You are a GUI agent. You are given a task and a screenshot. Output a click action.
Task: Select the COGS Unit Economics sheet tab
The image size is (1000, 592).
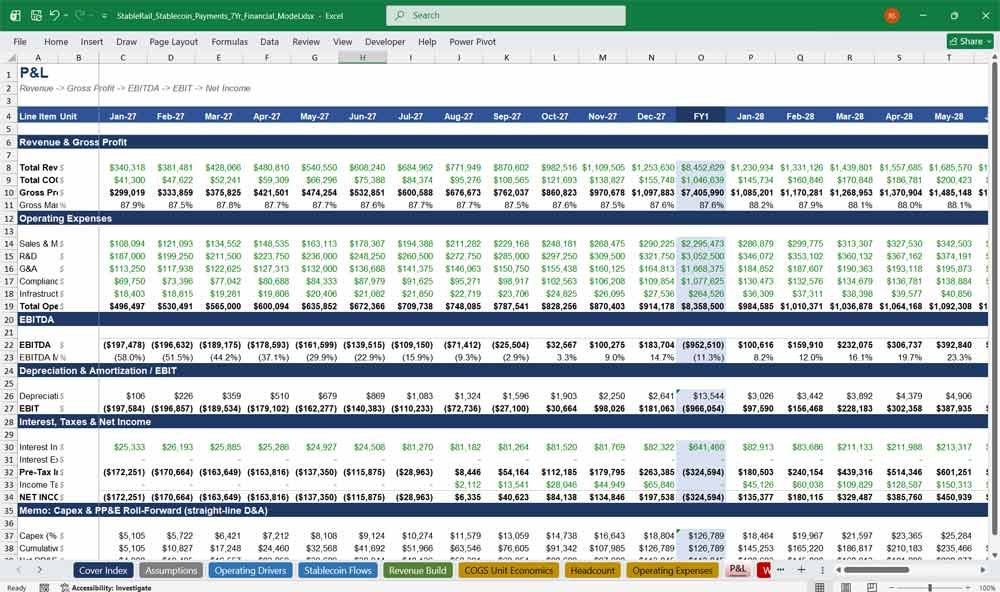coord(508,570)
